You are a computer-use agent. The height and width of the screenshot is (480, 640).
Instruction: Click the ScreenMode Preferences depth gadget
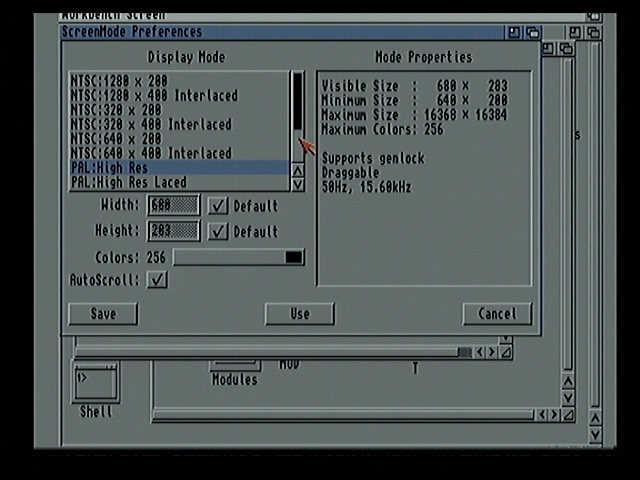click(532, 32)
